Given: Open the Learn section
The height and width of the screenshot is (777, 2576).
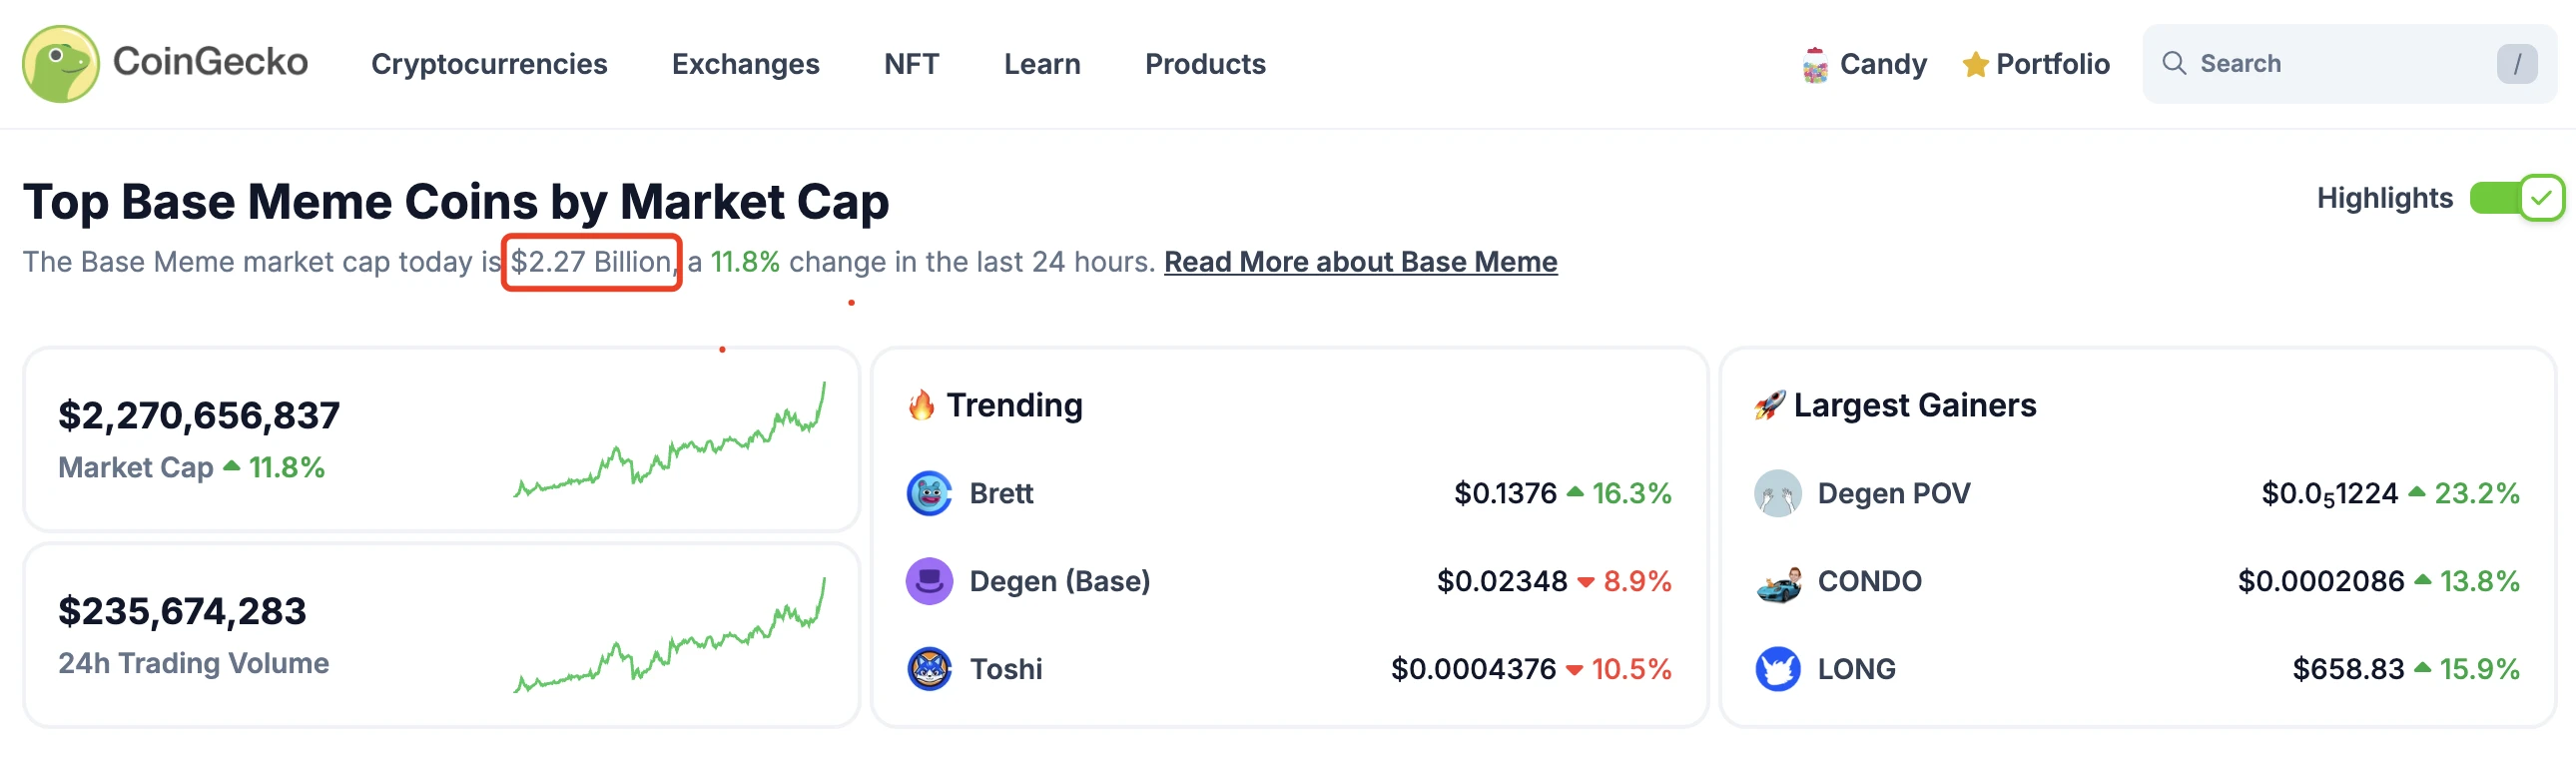Looking at the screenshot, I should (1042, 64).
